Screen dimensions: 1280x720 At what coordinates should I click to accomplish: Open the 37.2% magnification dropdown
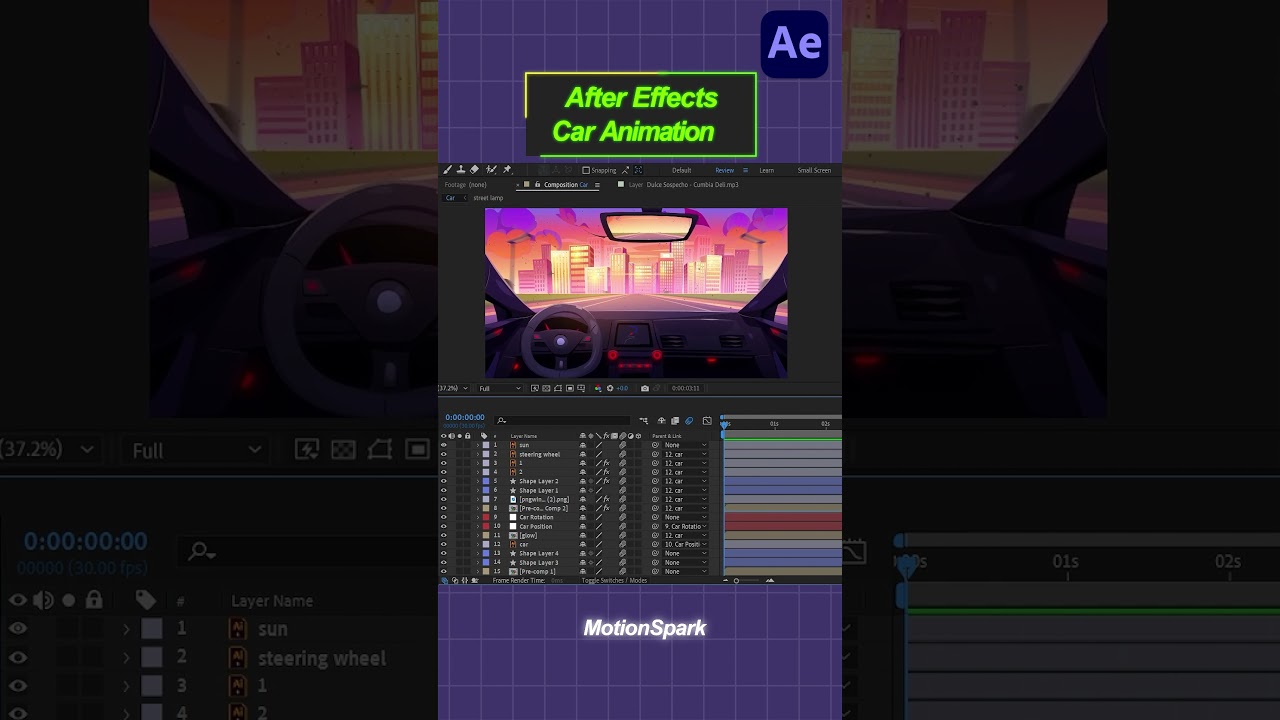coord(453,388)
